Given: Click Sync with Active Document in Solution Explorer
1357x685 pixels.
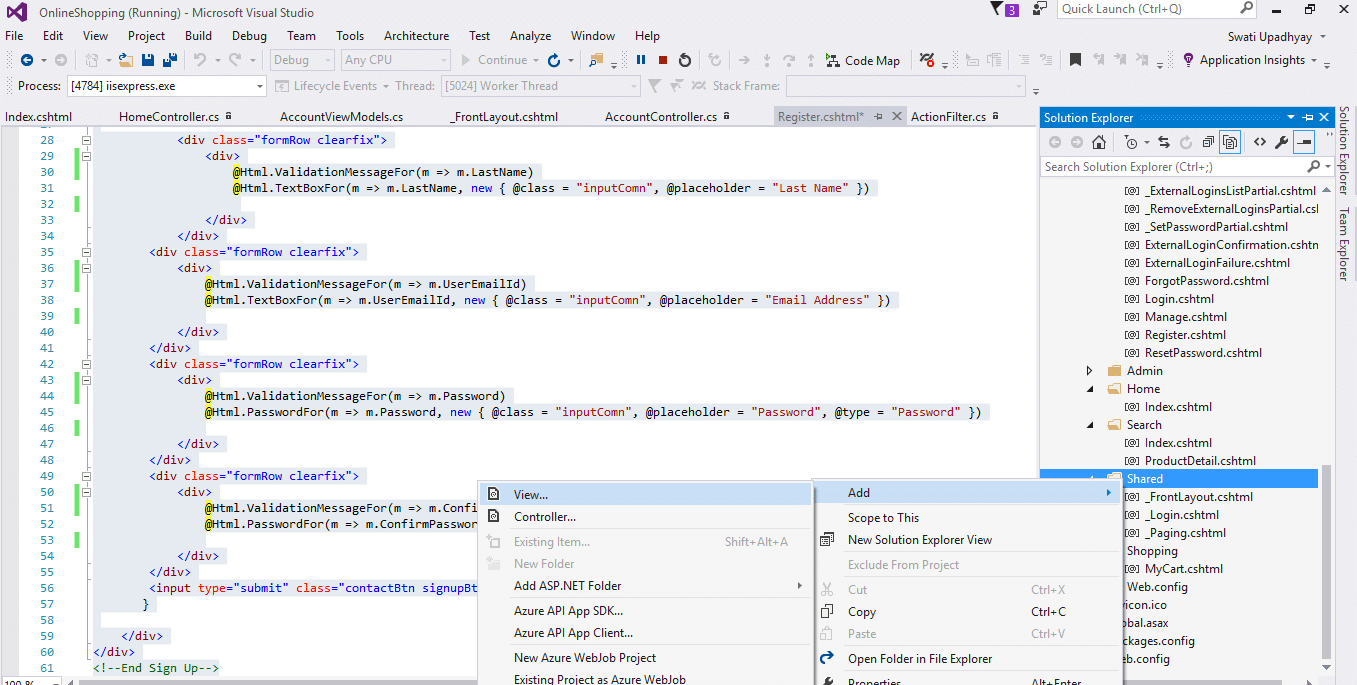Looking at the screenshot, I should pyautogui.click(x=1164, y=141).
